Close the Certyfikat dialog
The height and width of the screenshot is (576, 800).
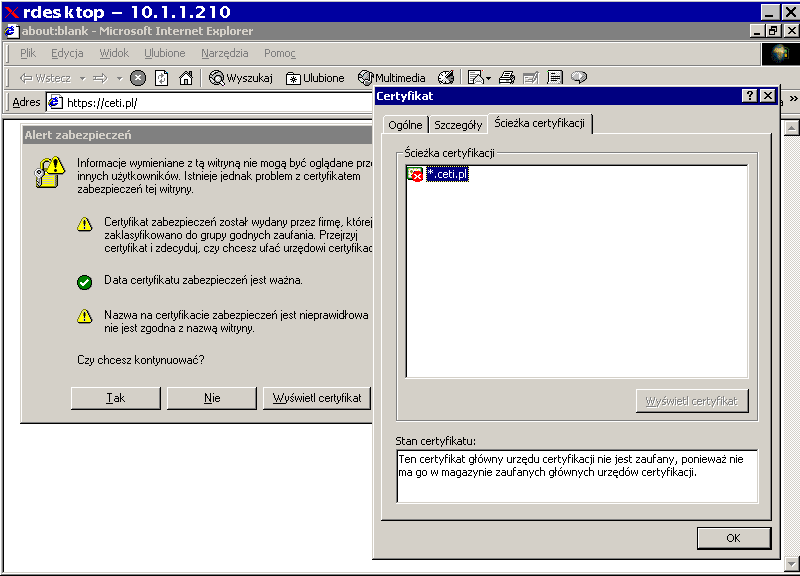(767, 96)
